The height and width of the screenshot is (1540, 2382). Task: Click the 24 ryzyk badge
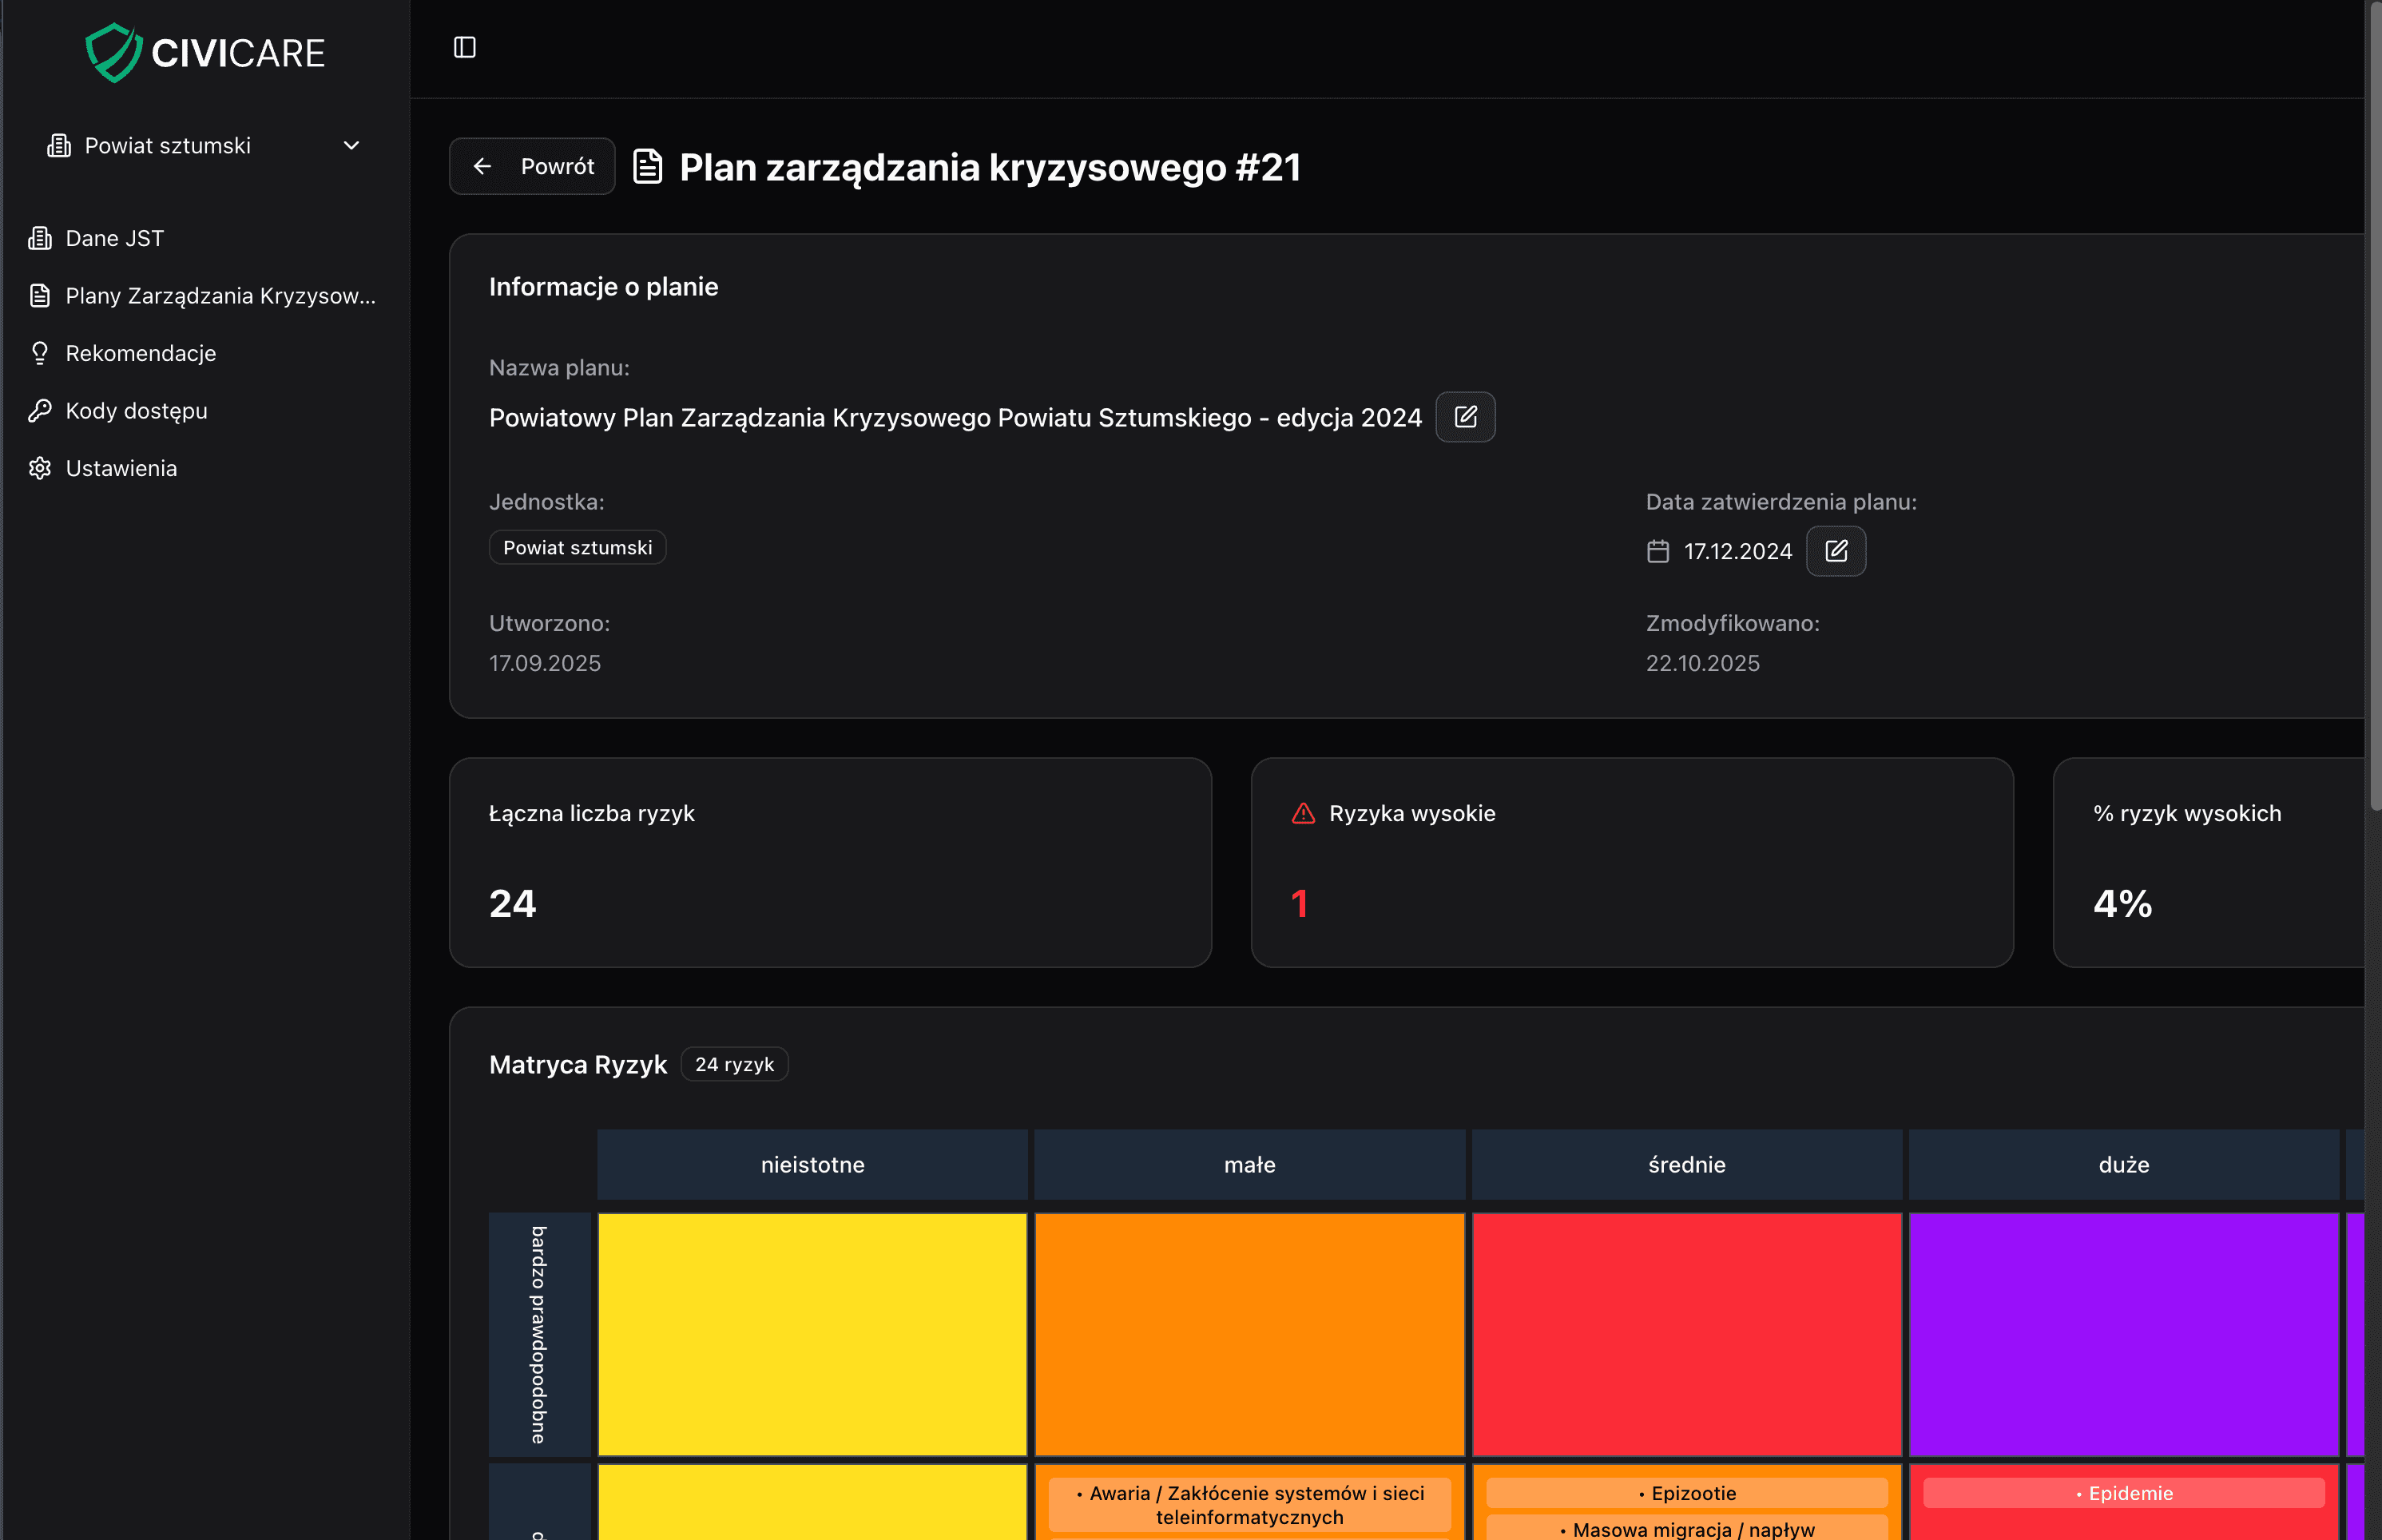[x=734, y=1064]
